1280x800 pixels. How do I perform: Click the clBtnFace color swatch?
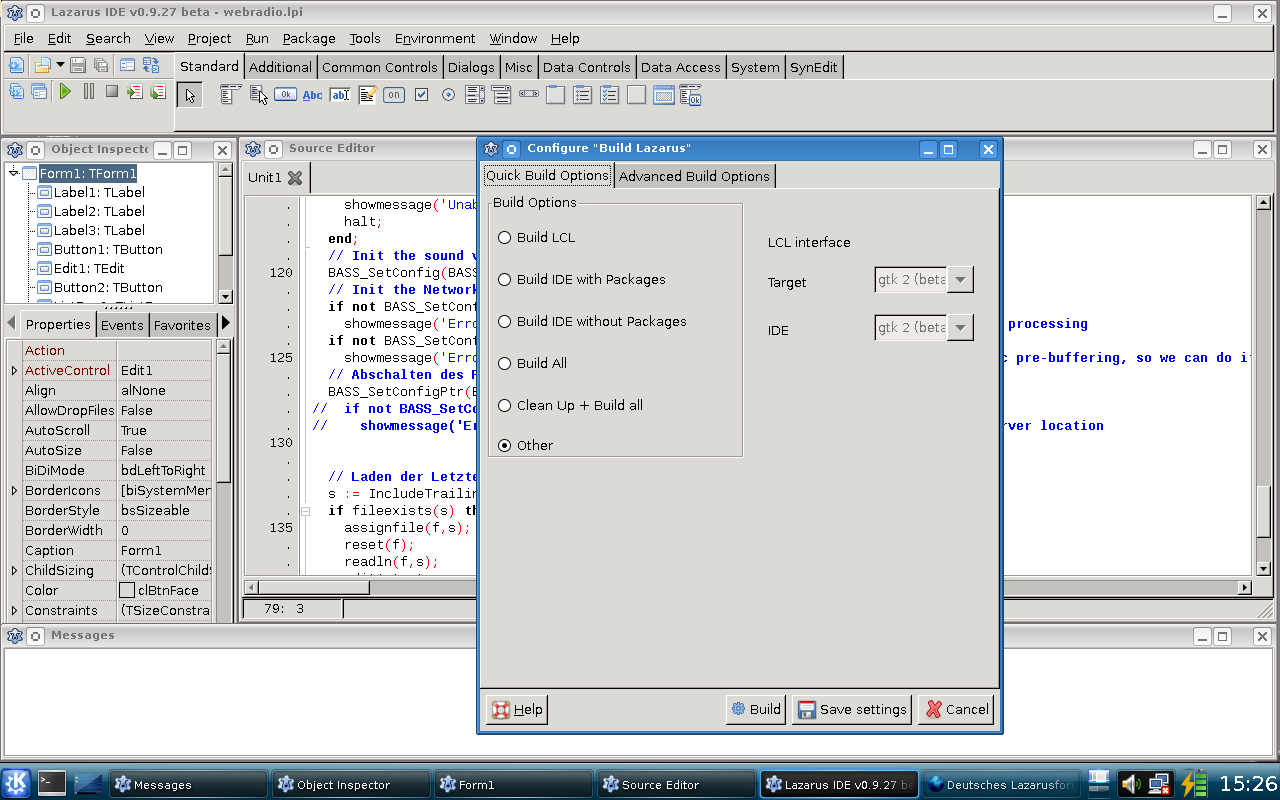click(127, 591)
